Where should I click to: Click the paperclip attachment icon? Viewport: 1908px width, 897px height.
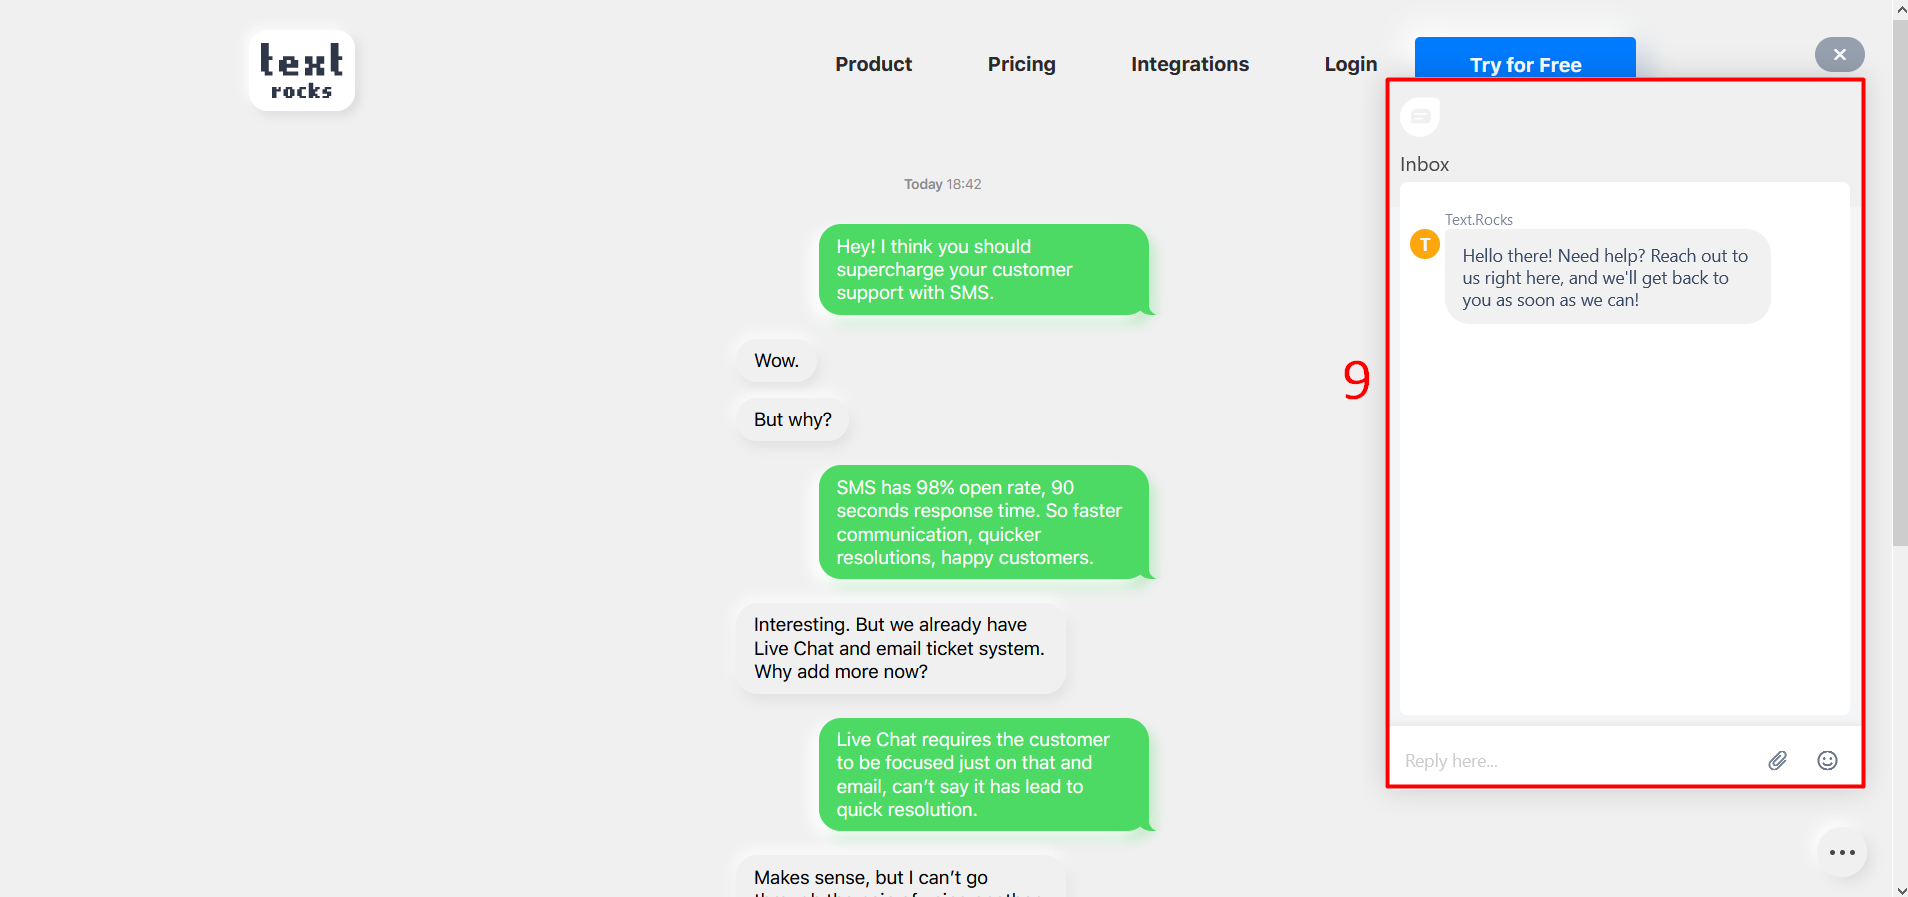coord(1777,761)
